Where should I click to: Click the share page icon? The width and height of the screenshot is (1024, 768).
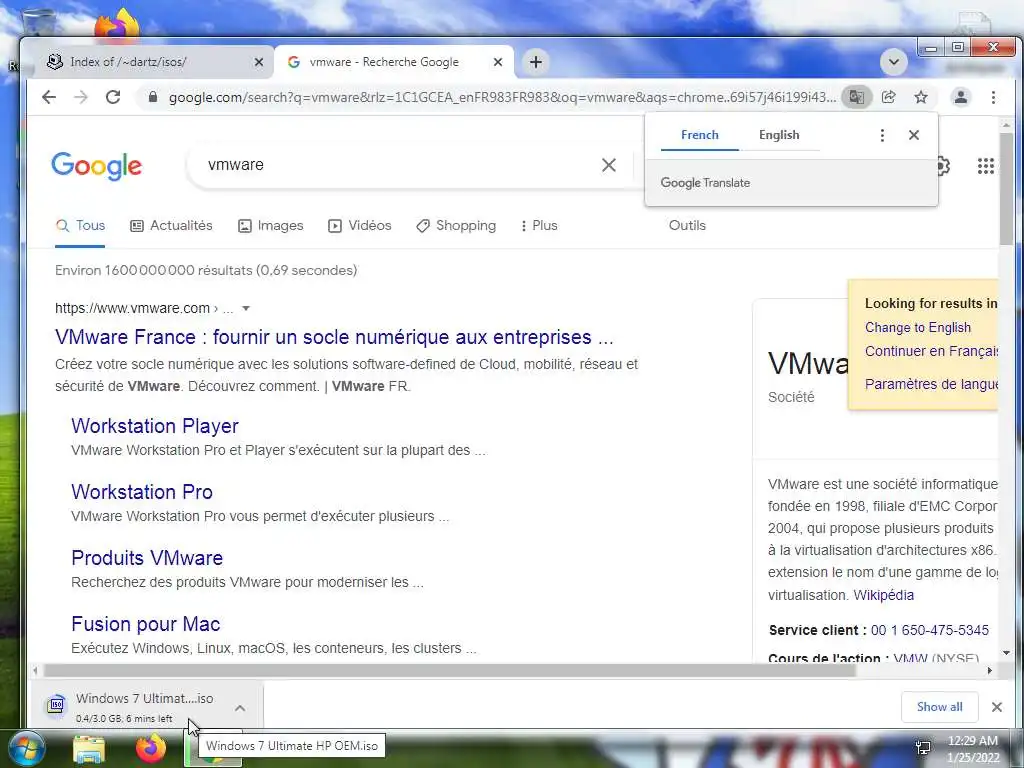[889, 97]
